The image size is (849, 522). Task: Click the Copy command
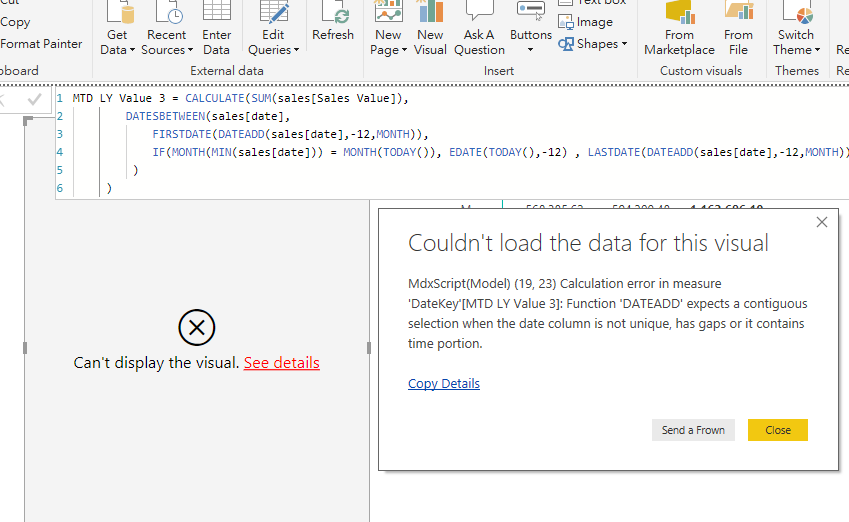[x=15, y=22]
